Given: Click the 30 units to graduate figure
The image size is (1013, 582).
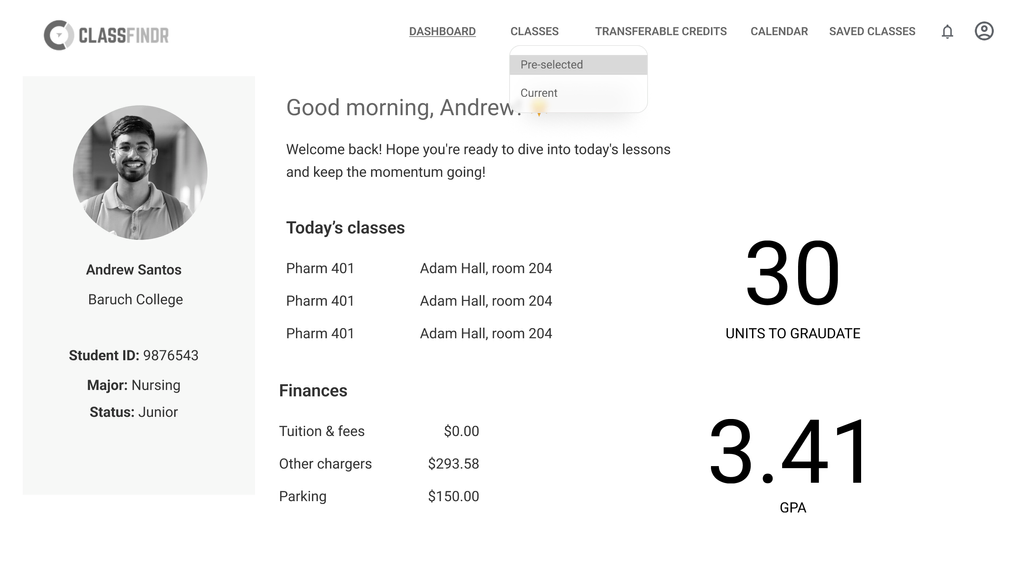Looking at the screenshot, I should tap(793, 273).
